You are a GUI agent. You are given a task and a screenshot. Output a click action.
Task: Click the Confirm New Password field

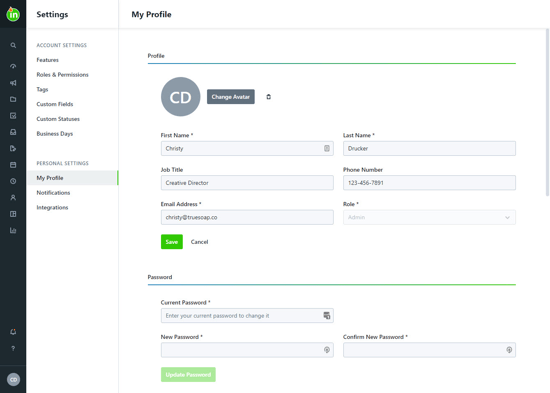click(x=429, y=350)
